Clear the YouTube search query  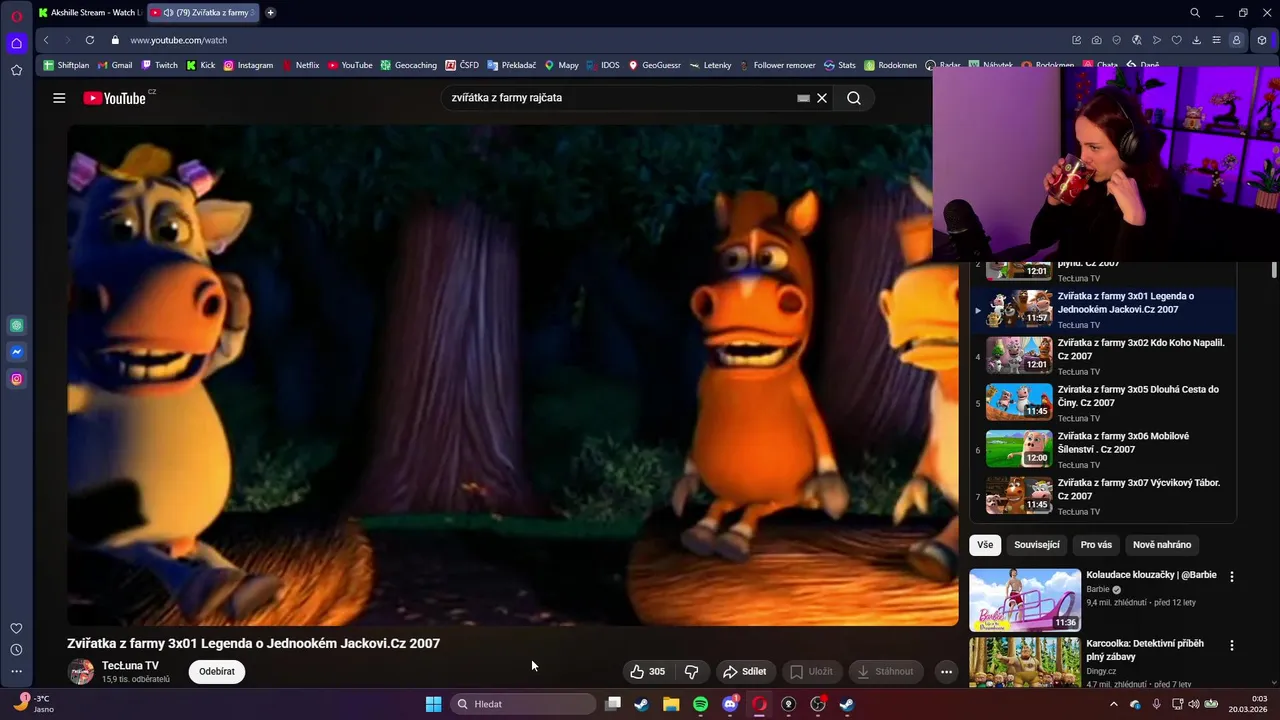[x=822, y=98]
